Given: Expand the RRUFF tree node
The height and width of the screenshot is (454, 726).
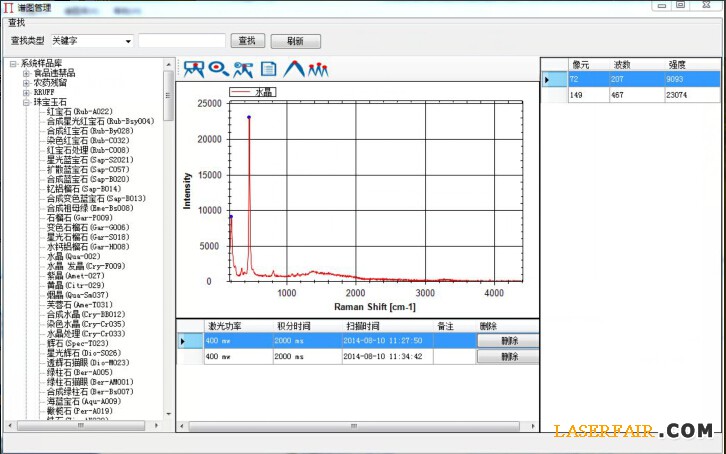Looking at the screenshot, I should point(26,92).
